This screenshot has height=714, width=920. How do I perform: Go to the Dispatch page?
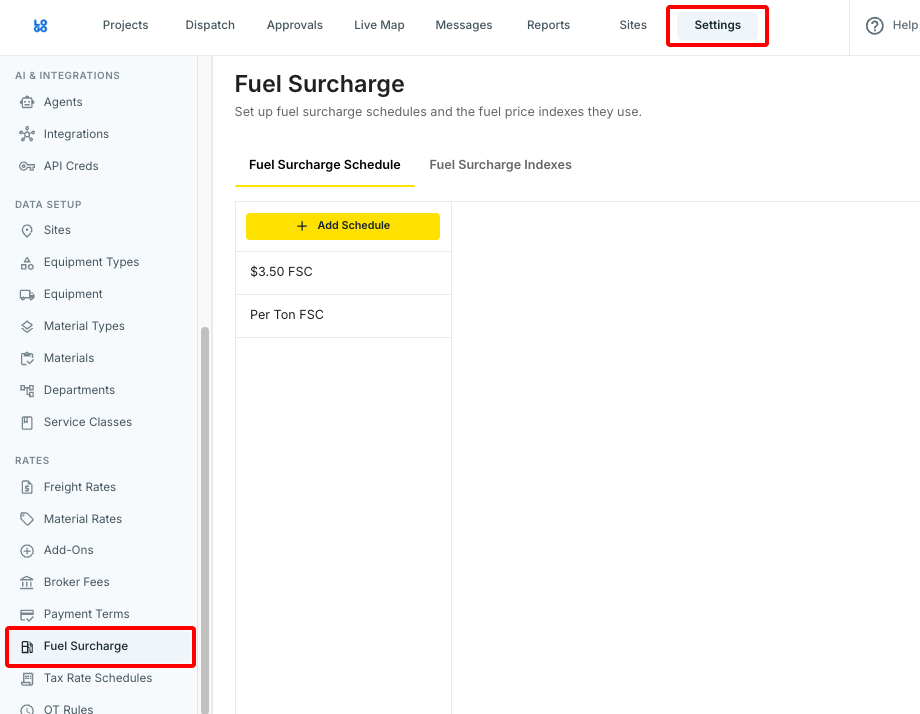[210, 25]
